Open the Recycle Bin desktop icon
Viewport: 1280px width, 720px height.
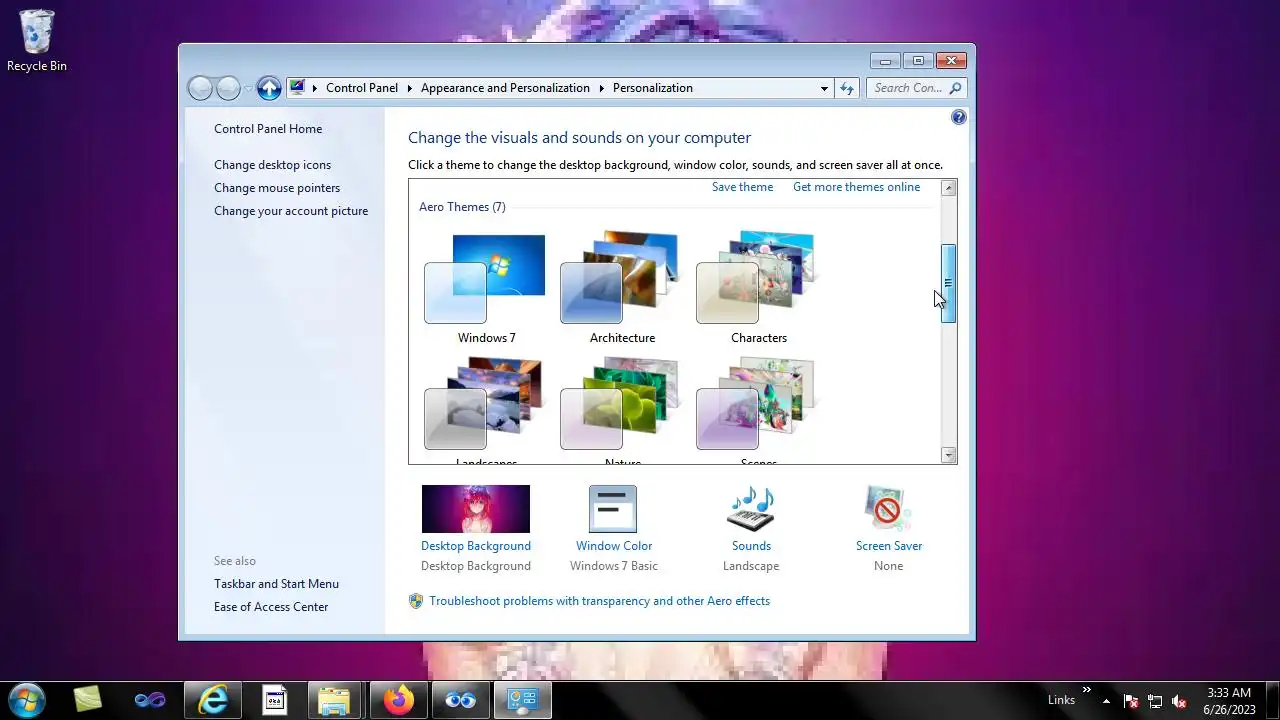coord(37,41)
